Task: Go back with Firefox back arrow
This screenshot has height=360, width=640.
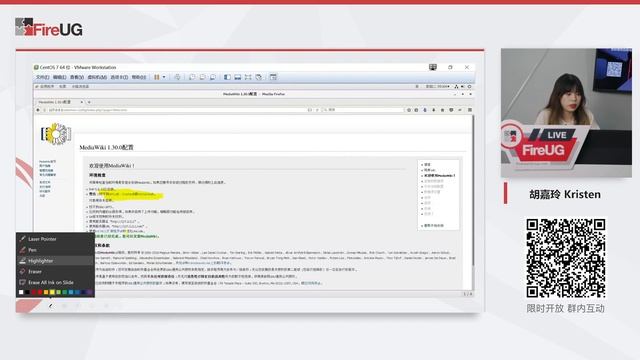Action: click(38, 110)
